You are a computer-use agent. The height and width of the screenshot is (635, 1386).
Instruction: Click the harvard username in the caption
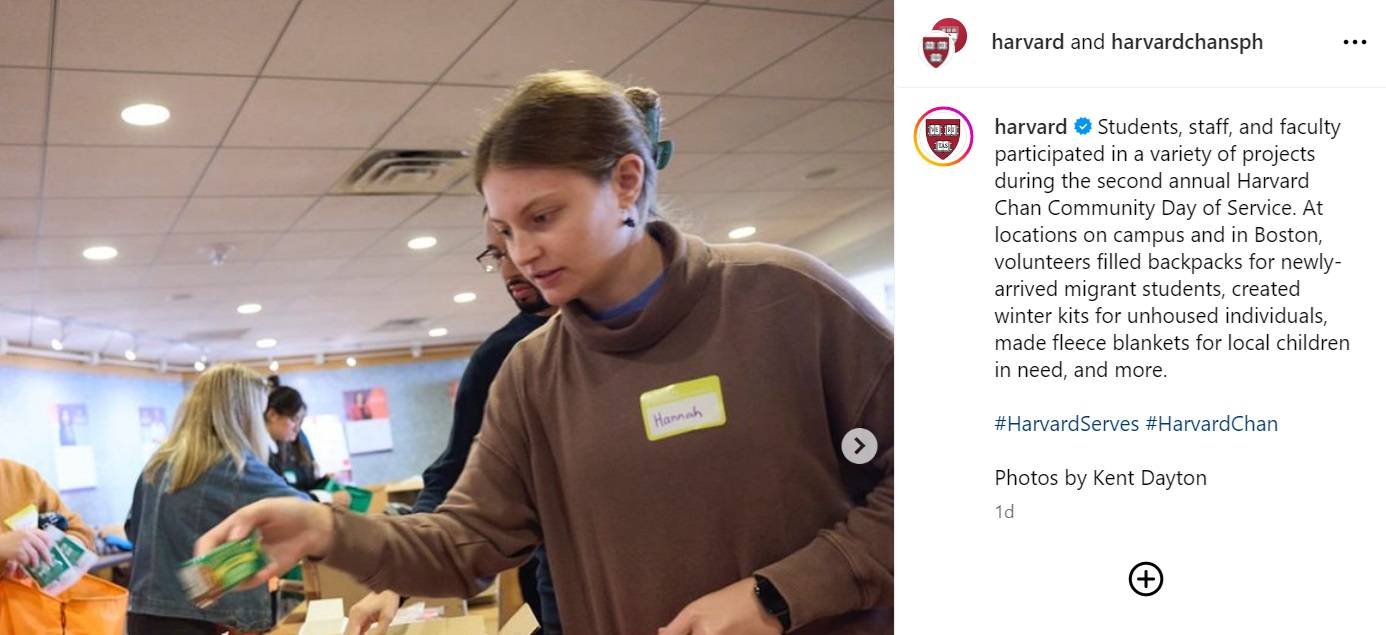tap(1030, 127)
